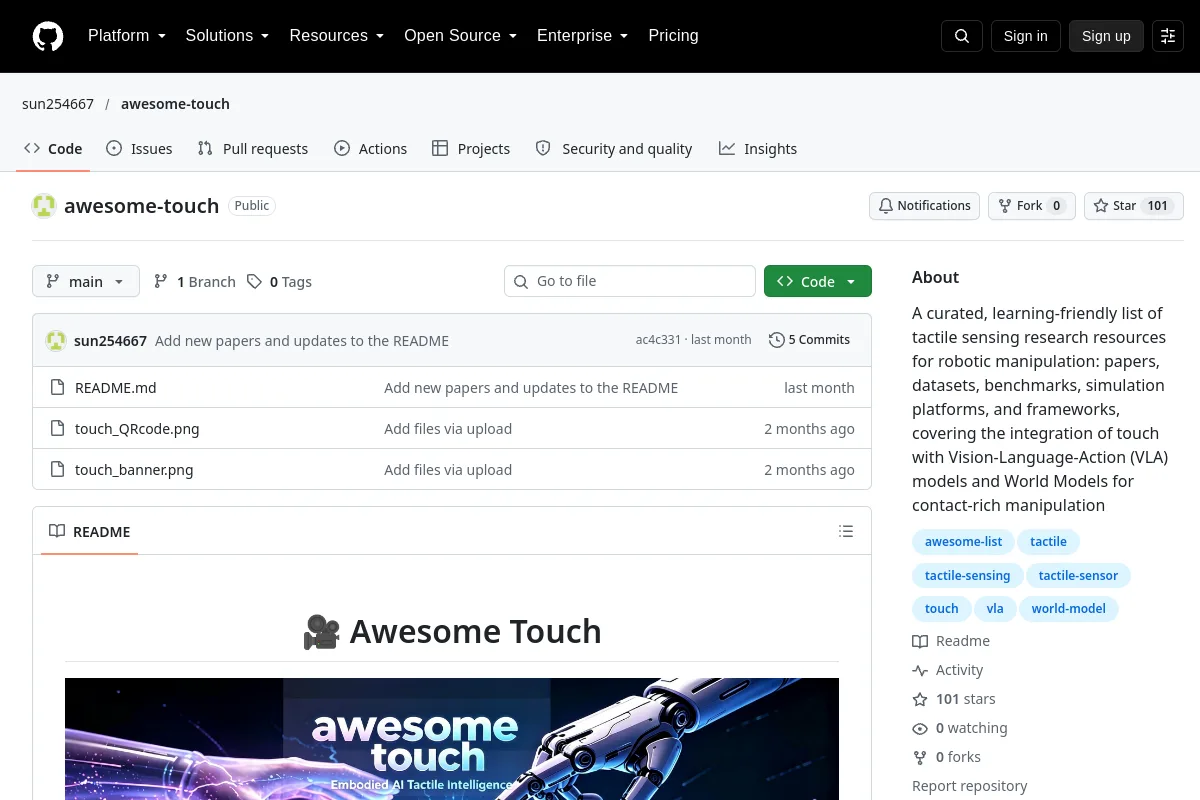Click the Activity pulse icon in About
1200x800 pixels.
tap(920, 670)
